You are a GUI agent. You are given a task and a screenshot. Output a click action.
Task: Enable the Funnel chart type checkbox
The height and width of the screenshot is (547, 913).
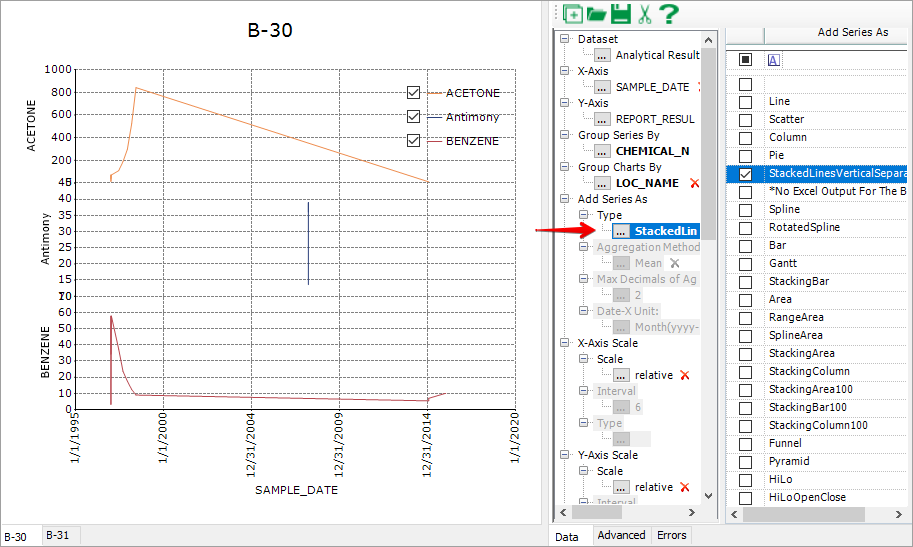click(745, 444)
